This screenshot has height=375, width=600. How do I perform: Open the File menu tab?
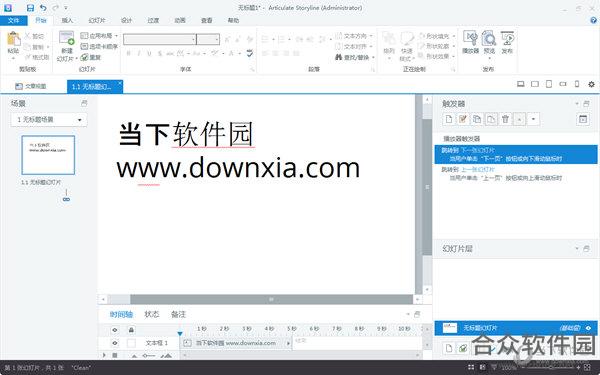(14, 20)
